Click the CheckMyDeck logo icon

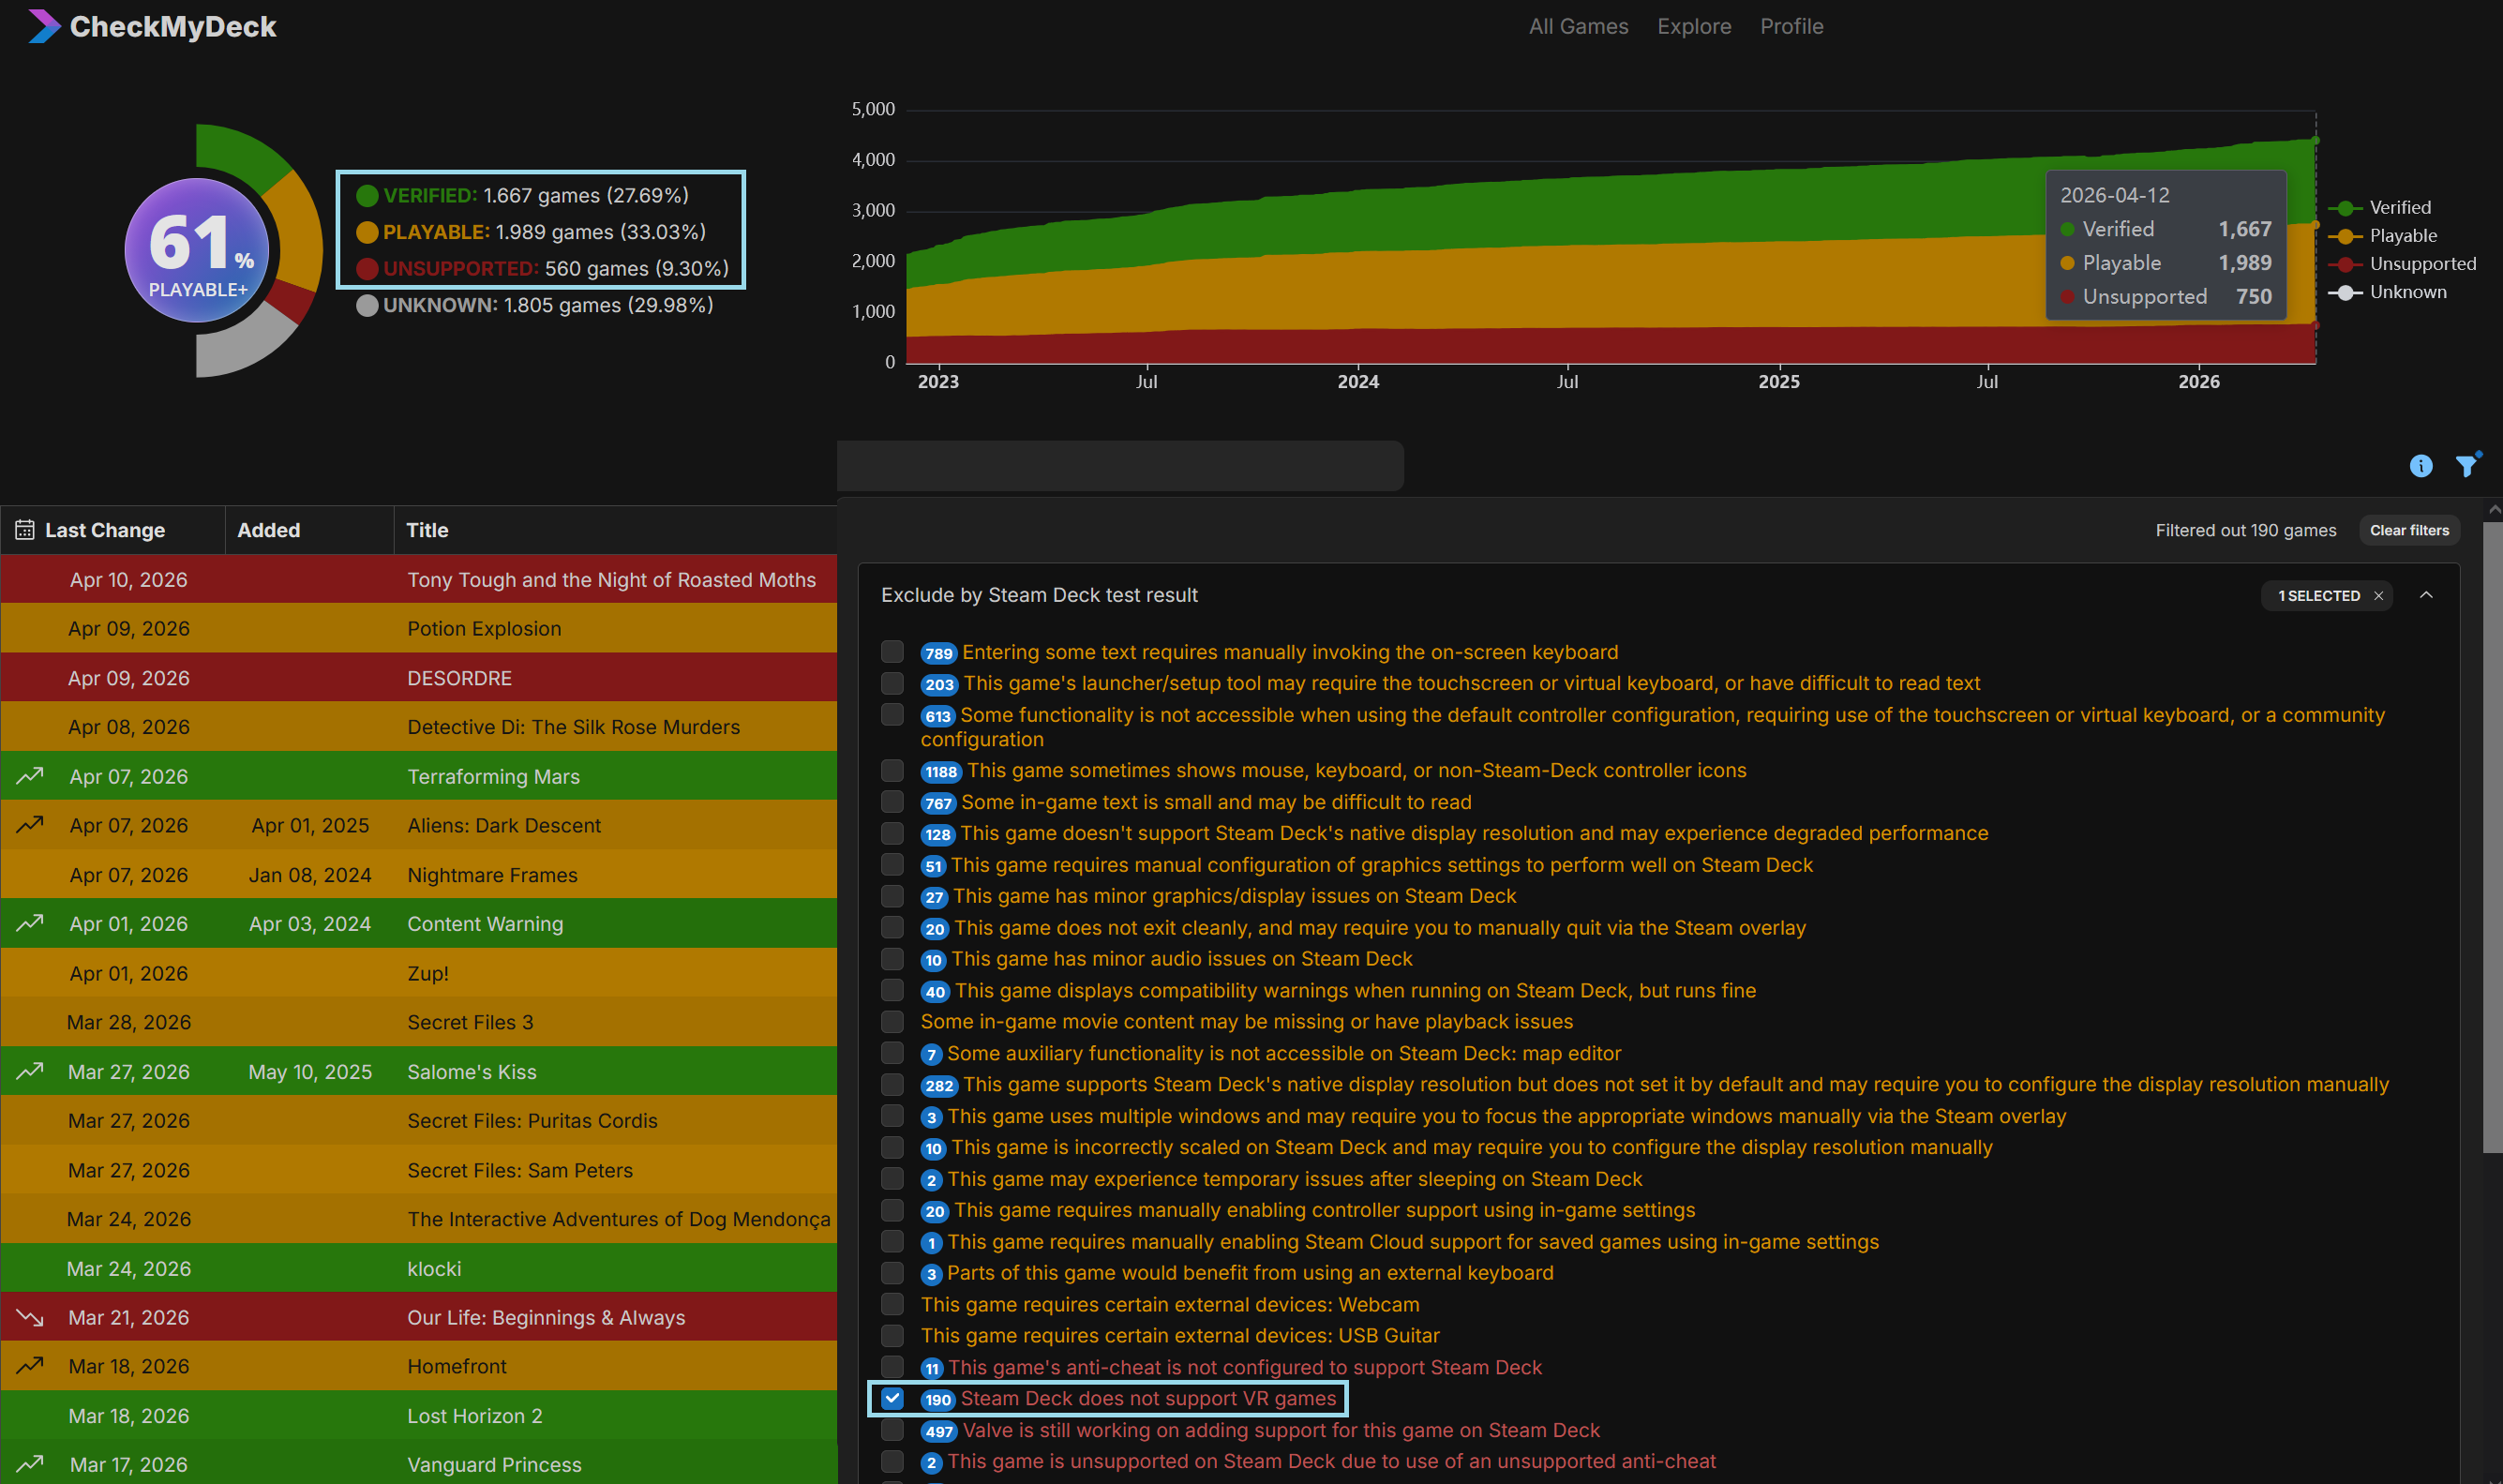pyautogui.click(x=43, y=26)
